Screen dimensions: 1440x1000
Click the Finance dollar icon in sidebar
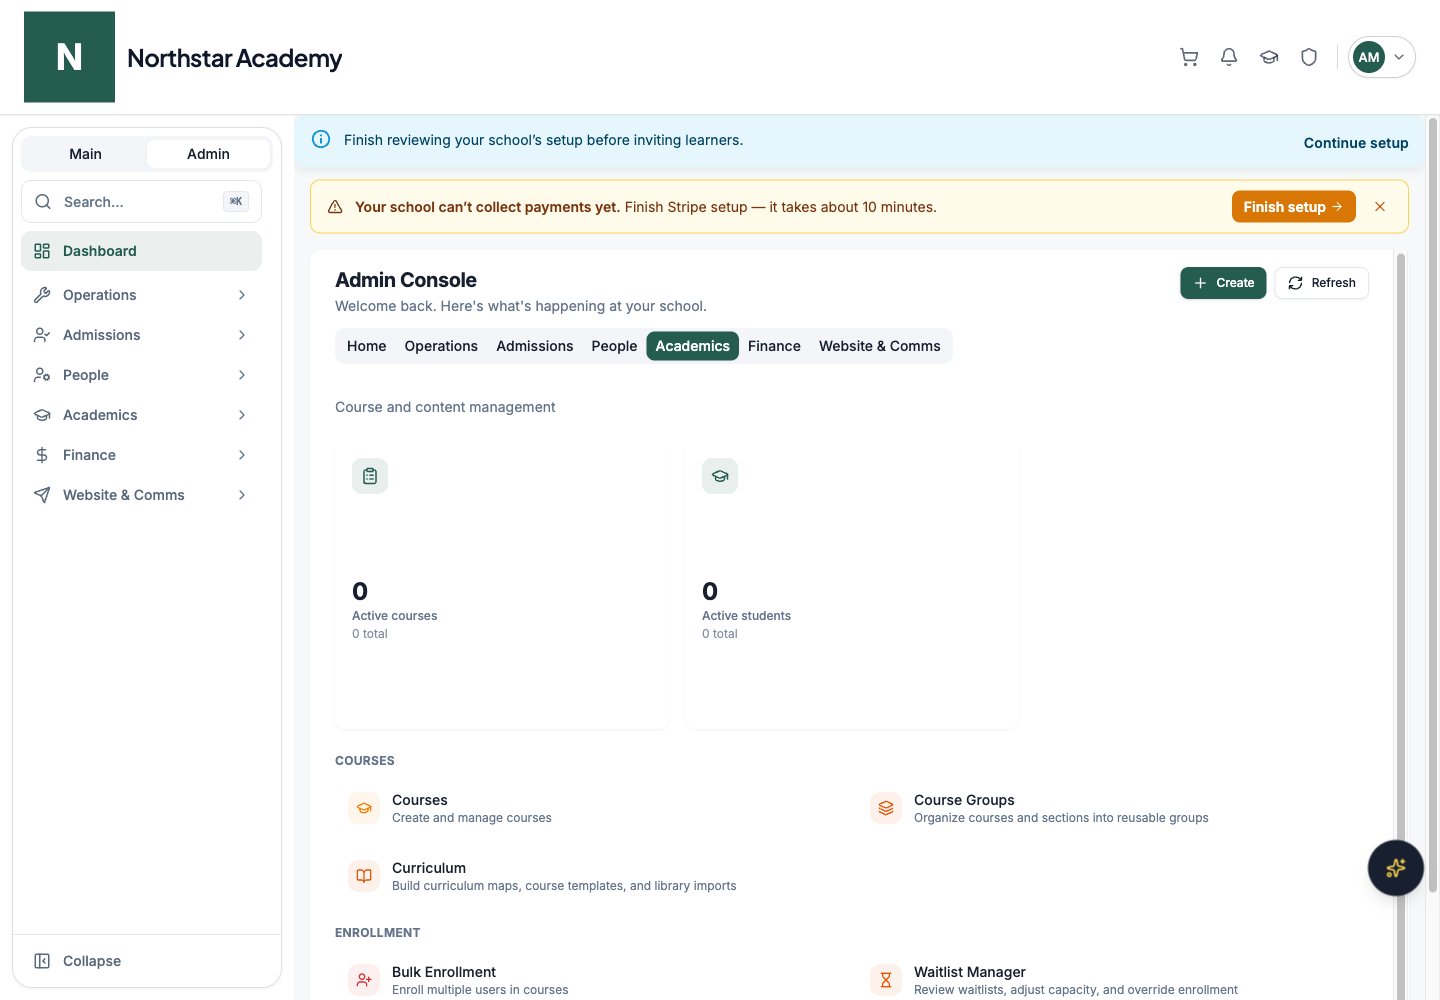(42, 455)
